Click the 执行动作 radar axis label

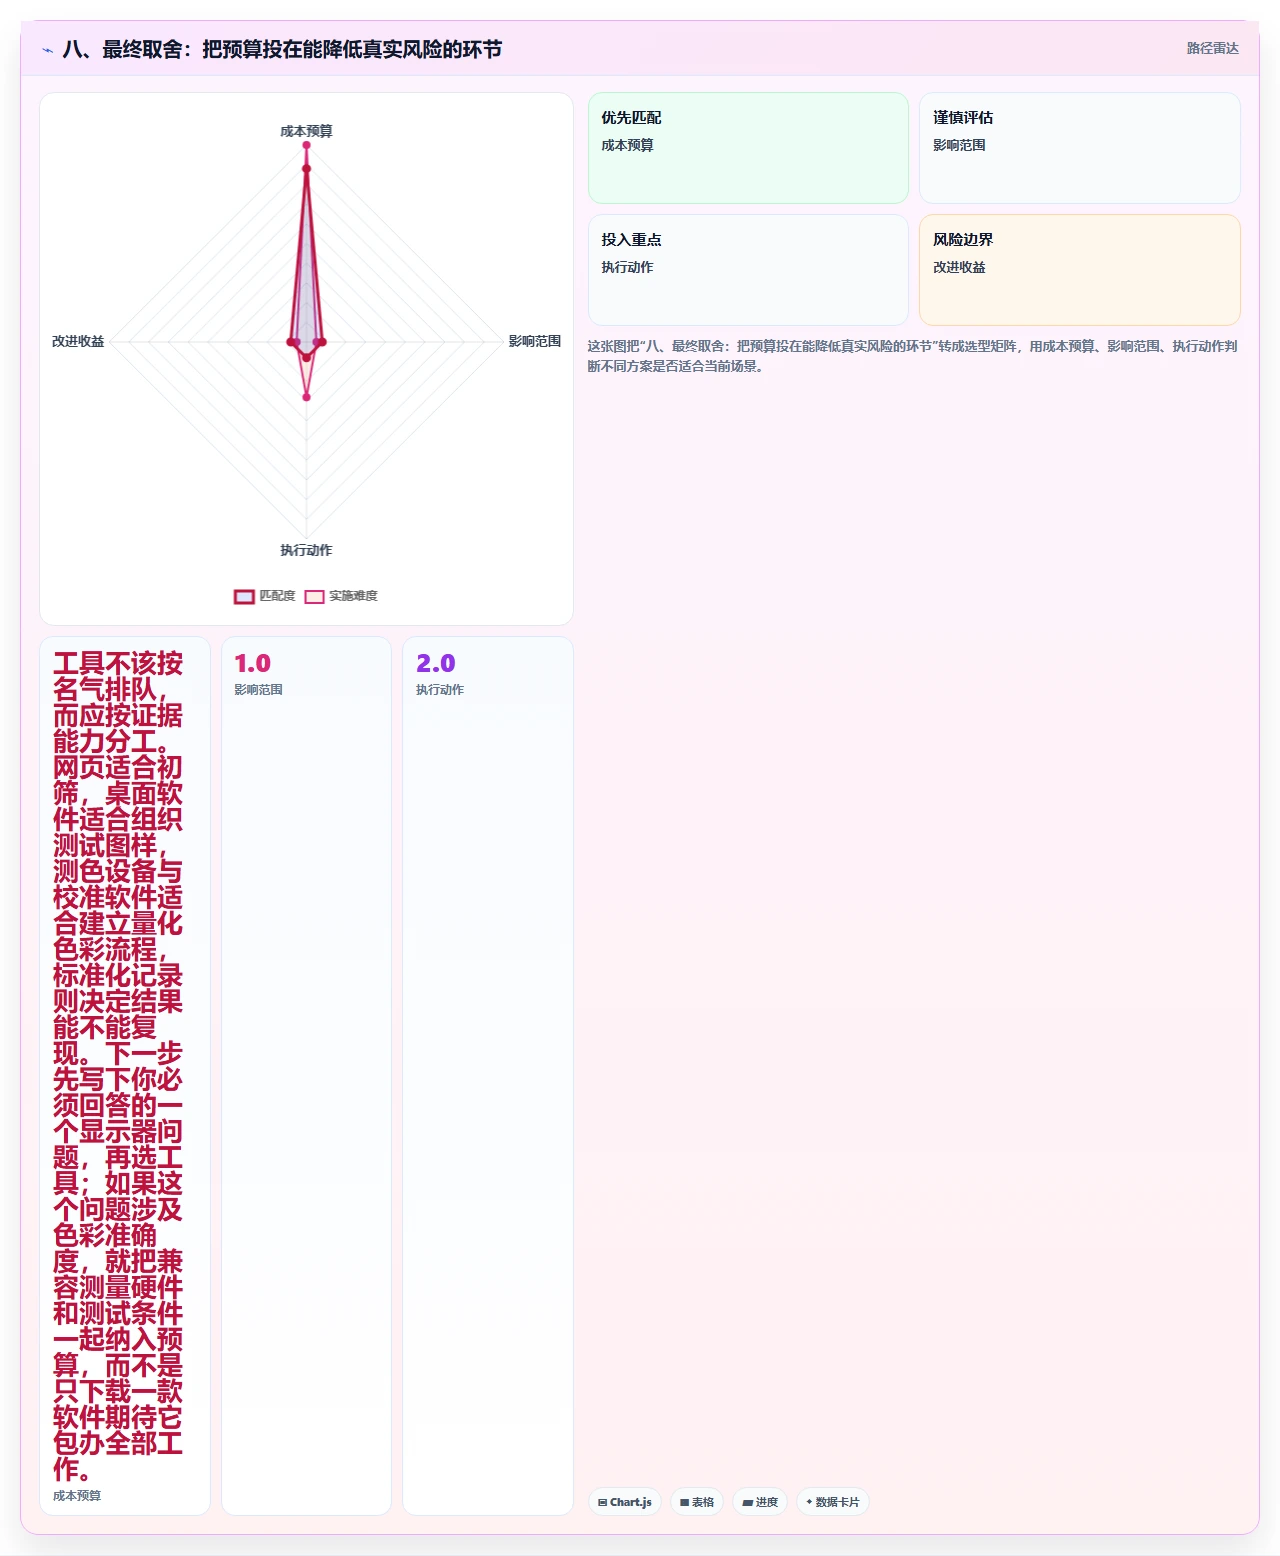(306, 550)
